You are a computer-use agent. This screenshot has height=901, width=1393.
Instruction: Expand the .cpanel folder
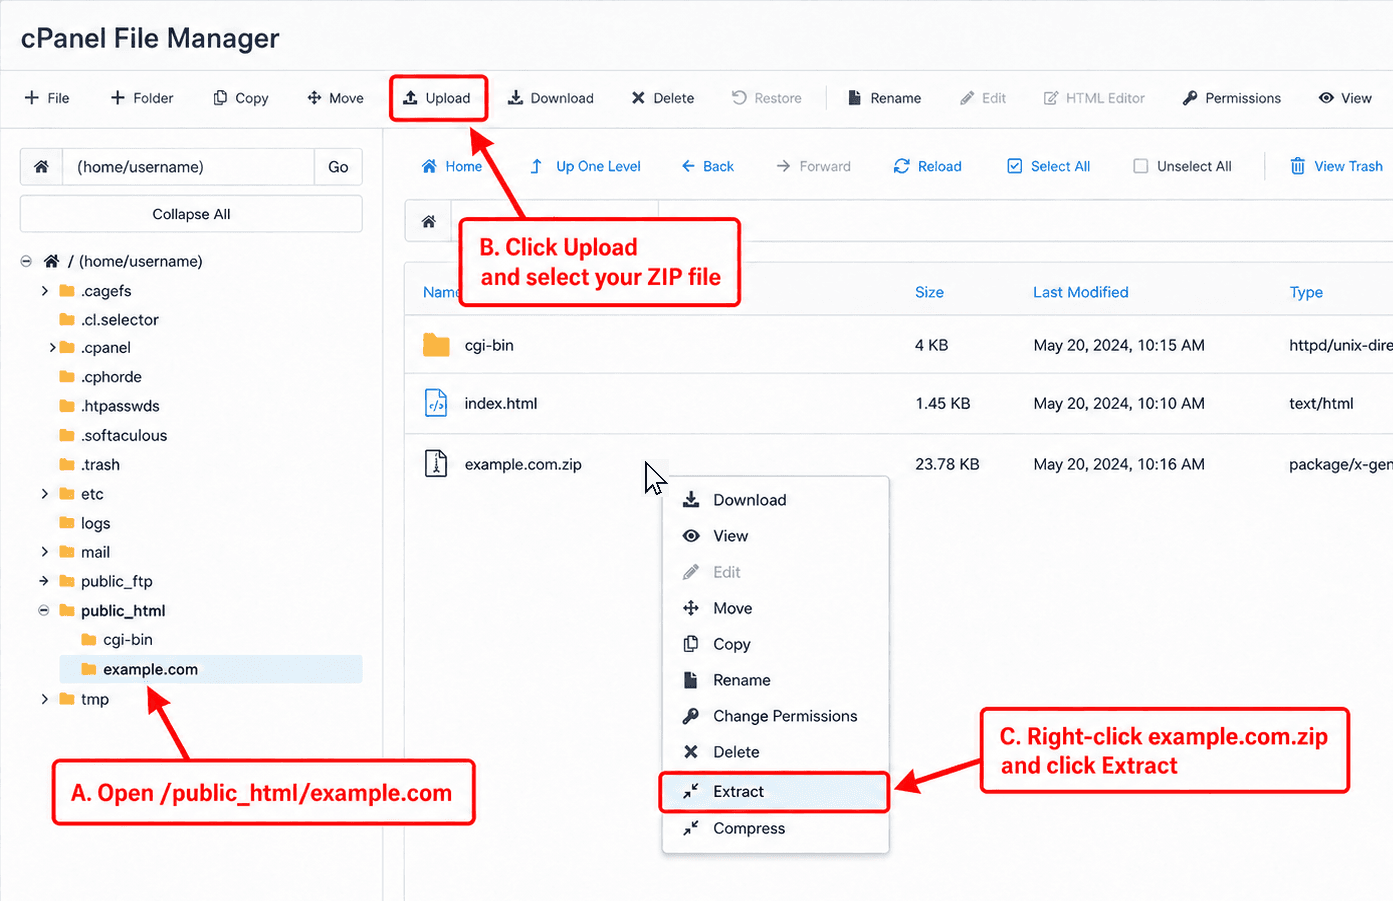click(x=52, y=348)
